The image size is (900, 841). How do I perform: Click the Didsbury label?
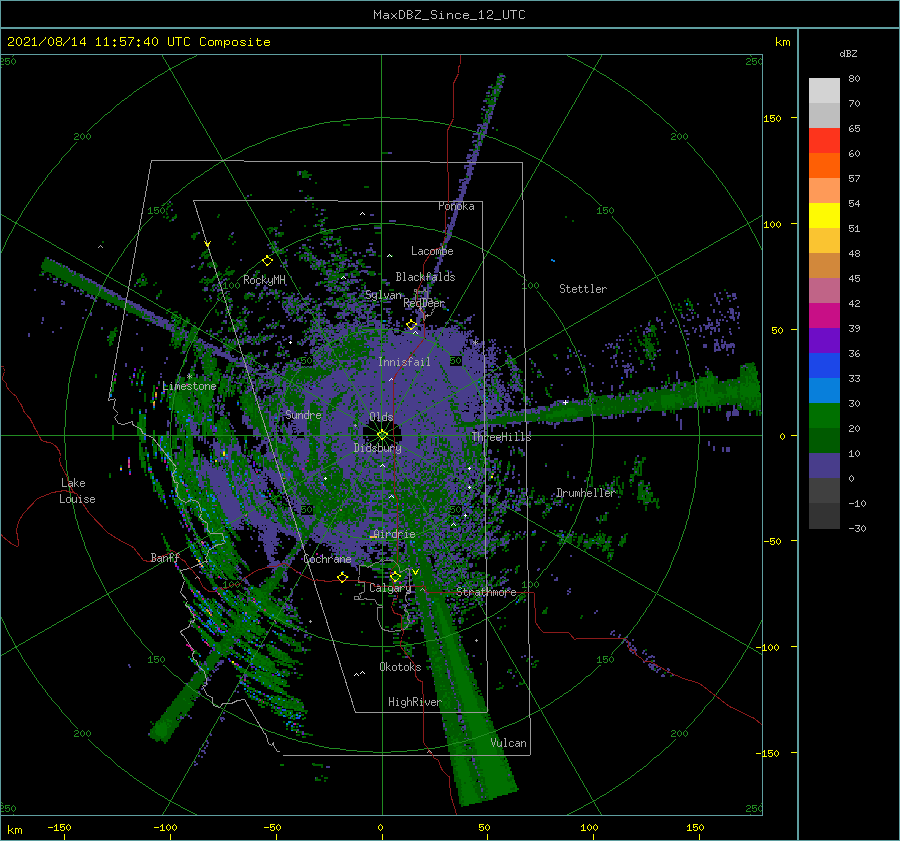(378, 448)
